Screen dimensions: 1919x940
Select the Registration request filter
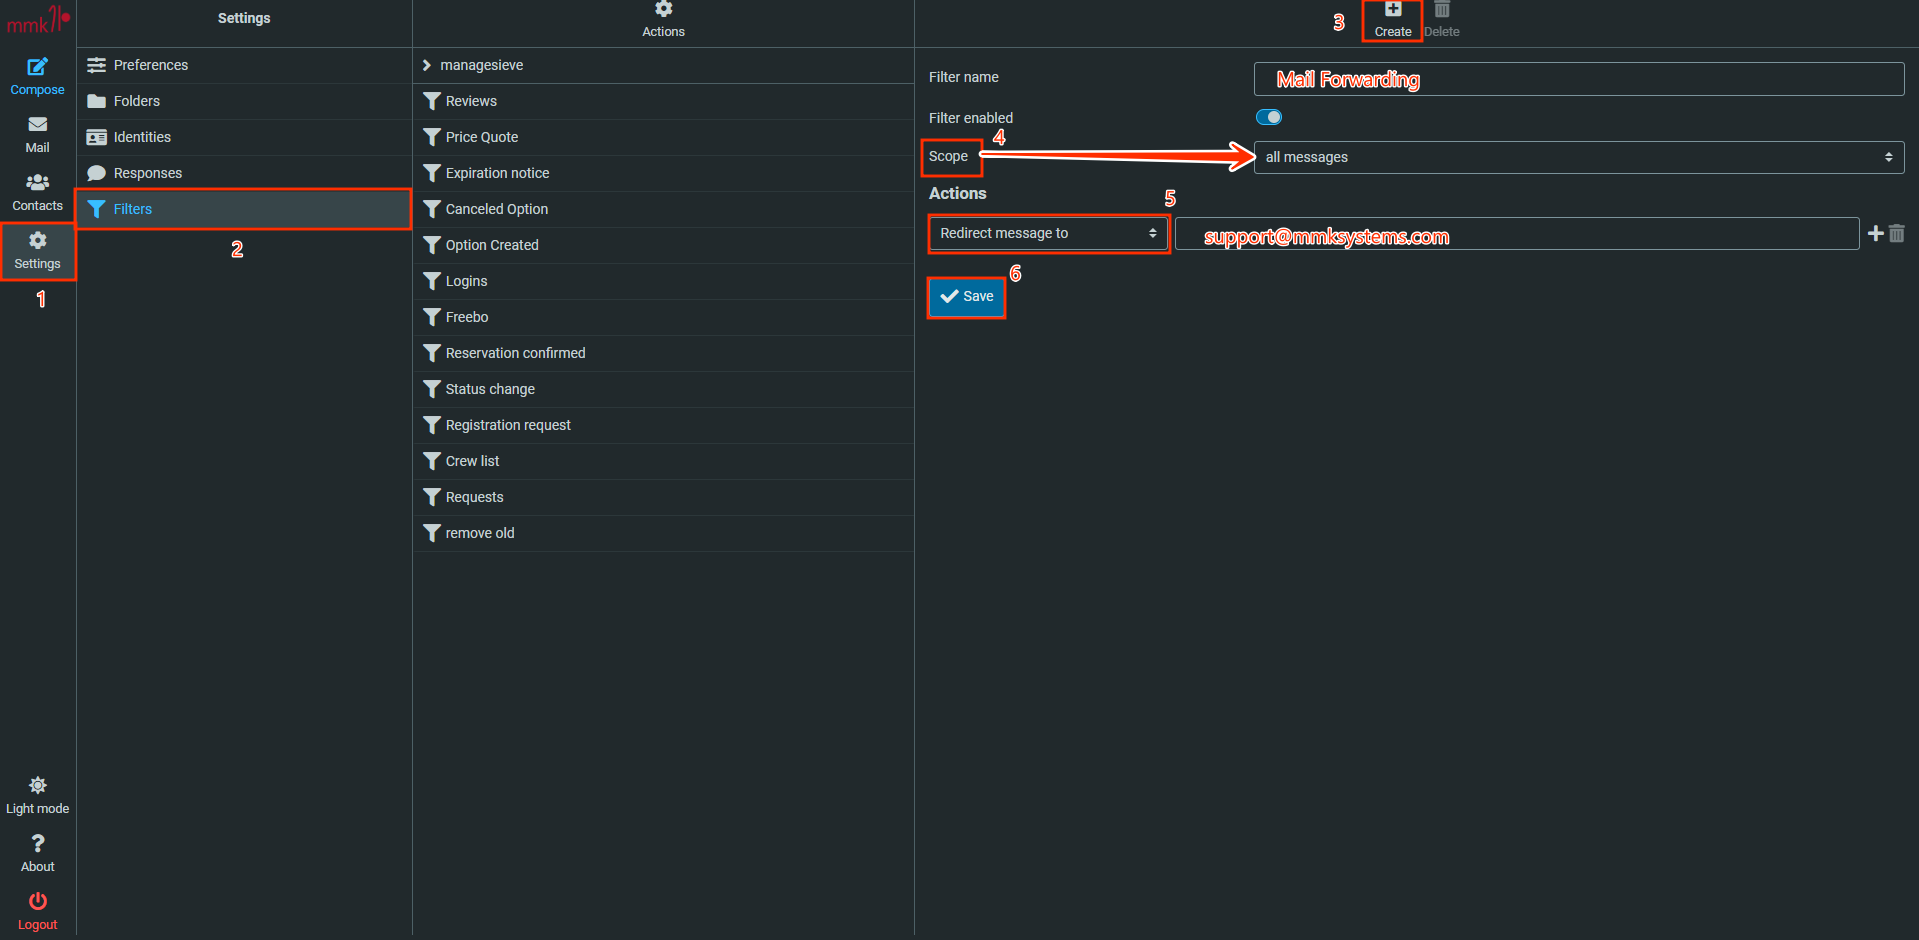664,425
